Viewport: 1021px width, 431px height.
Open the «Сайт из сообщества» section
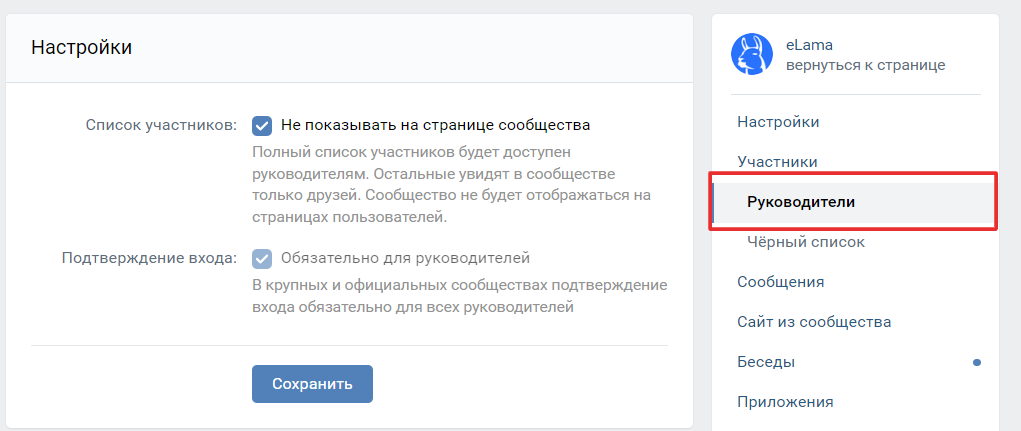814,322
